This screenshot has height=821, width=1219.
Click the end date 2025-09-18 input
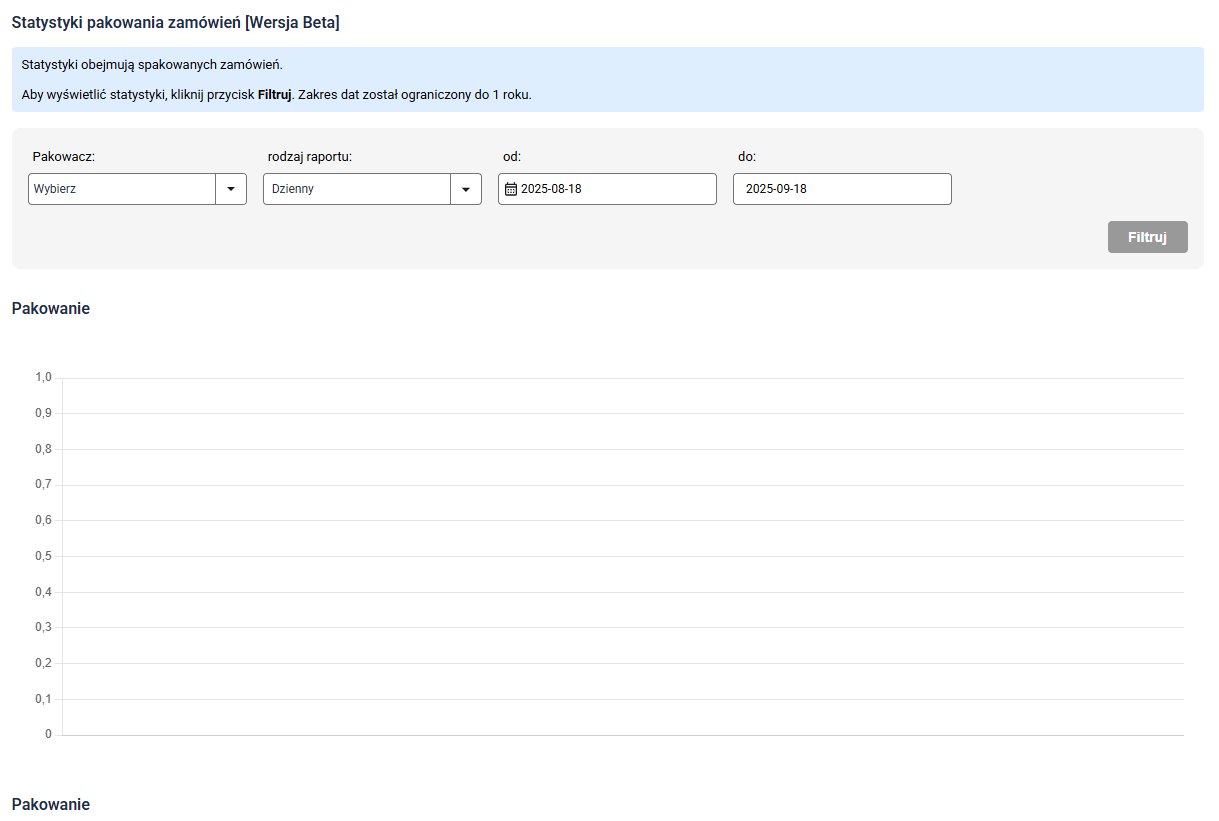tap(842, 189)
